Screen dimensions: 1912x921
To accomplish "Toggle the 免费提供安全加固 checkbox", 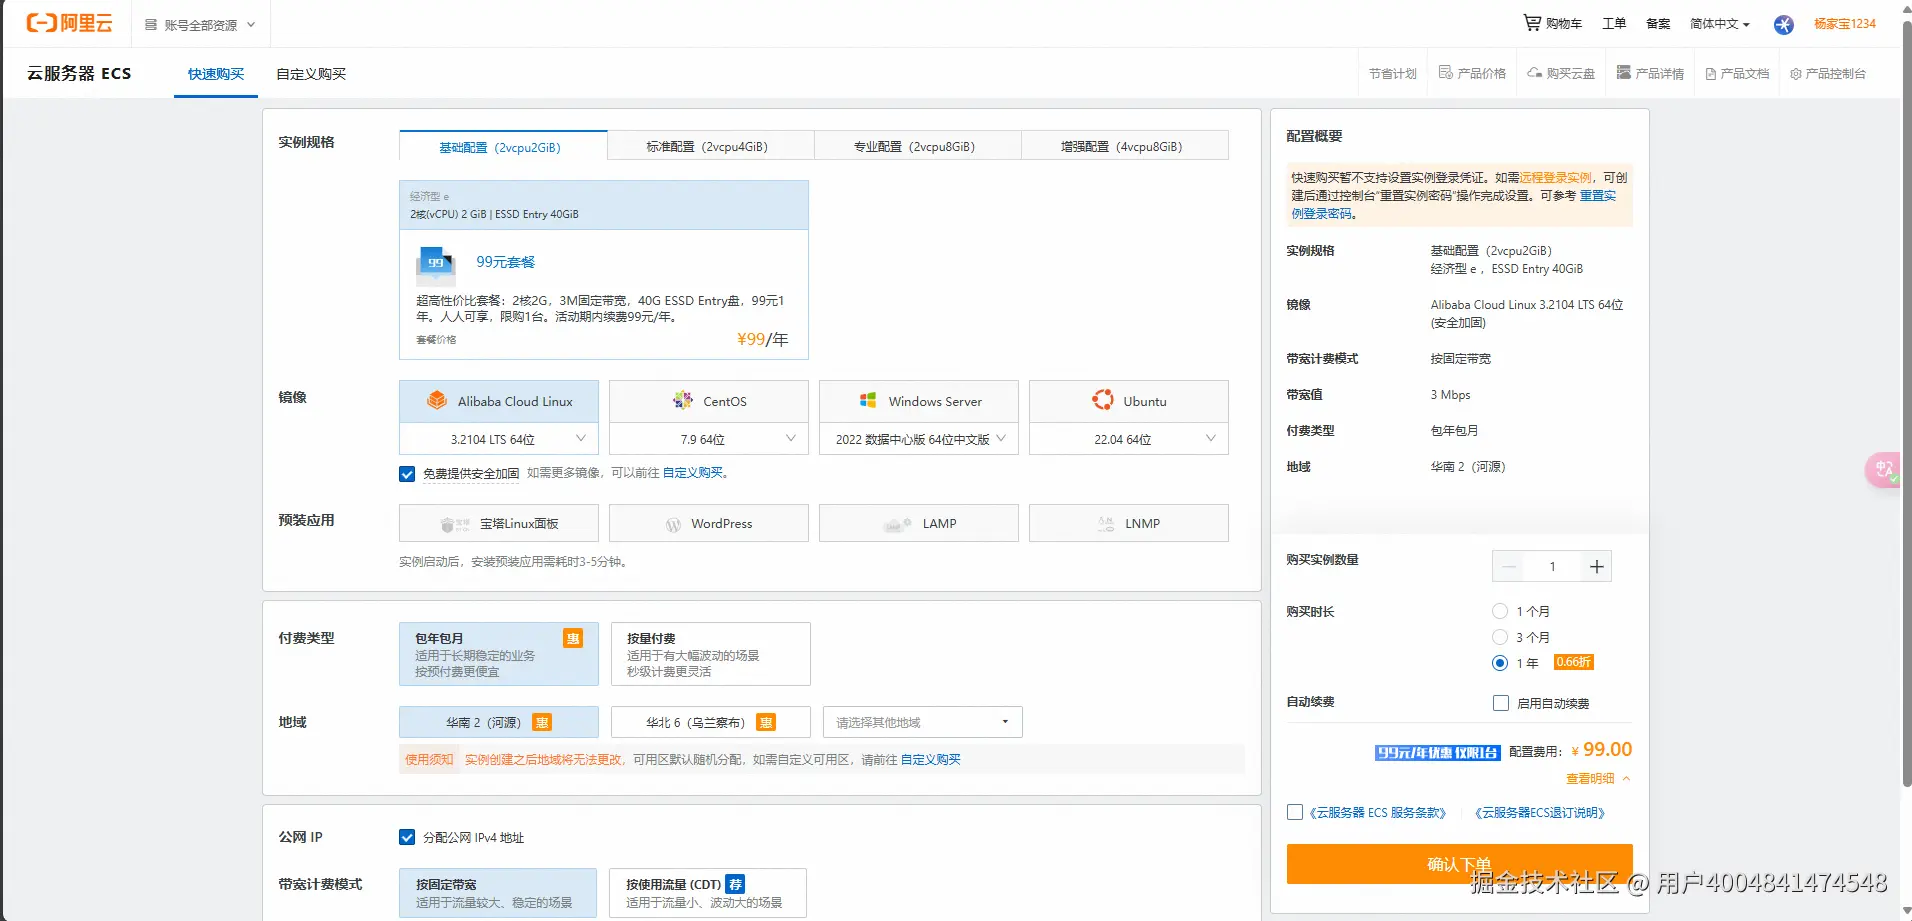I will click(407, 474).
